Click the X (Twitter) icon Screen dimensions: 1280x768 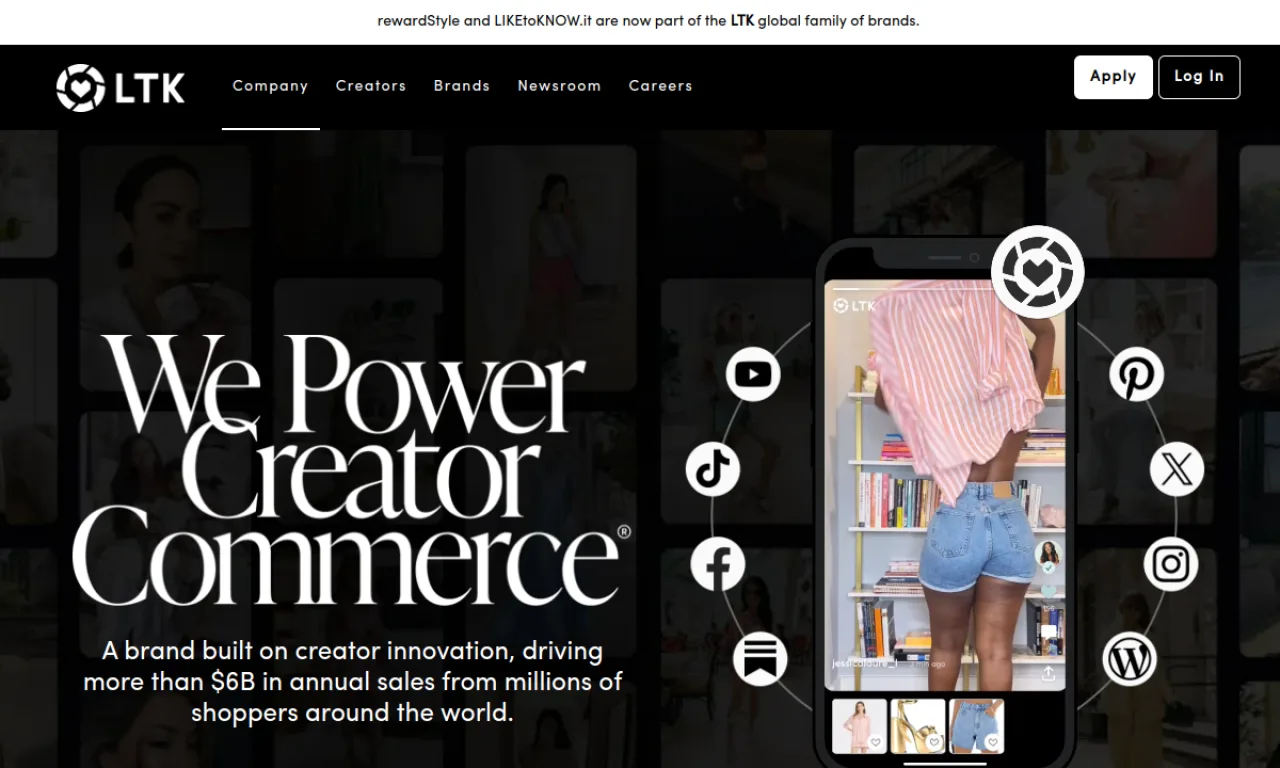point(1177,469)
